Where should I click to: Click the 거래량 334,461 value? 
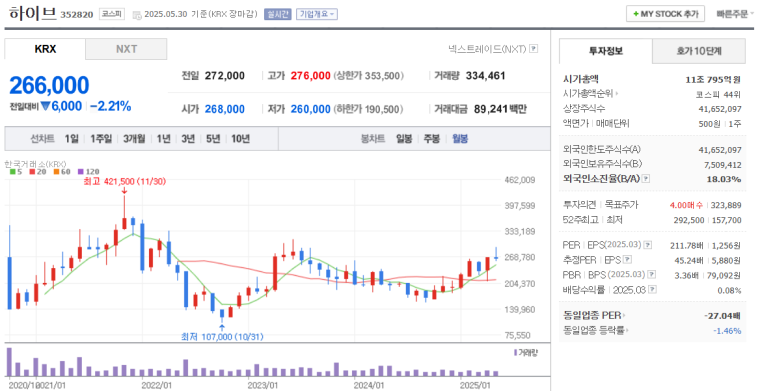coord(485,75)
